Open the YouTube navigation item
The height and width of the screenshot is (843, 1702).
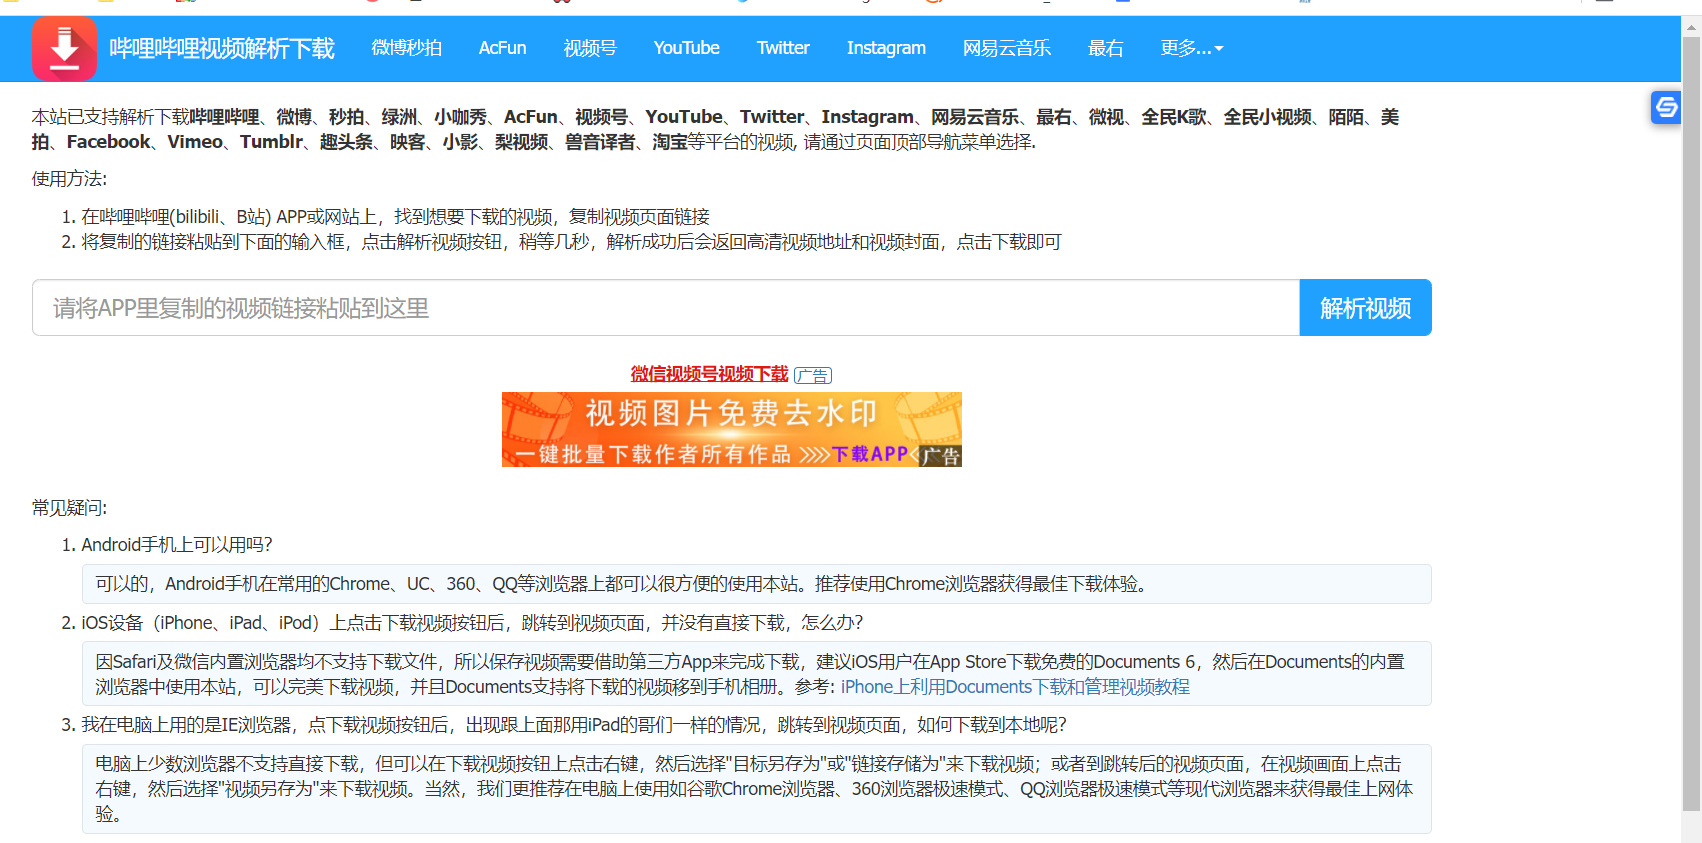[686, 48]
